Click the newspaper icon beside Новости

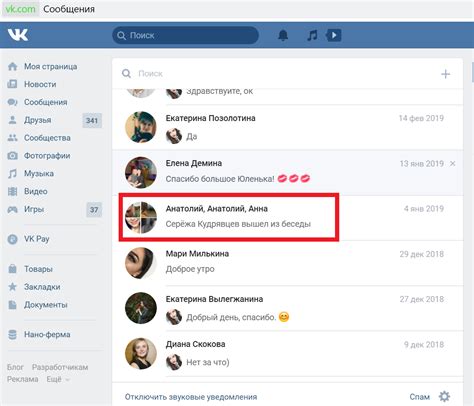click(12, 84)
